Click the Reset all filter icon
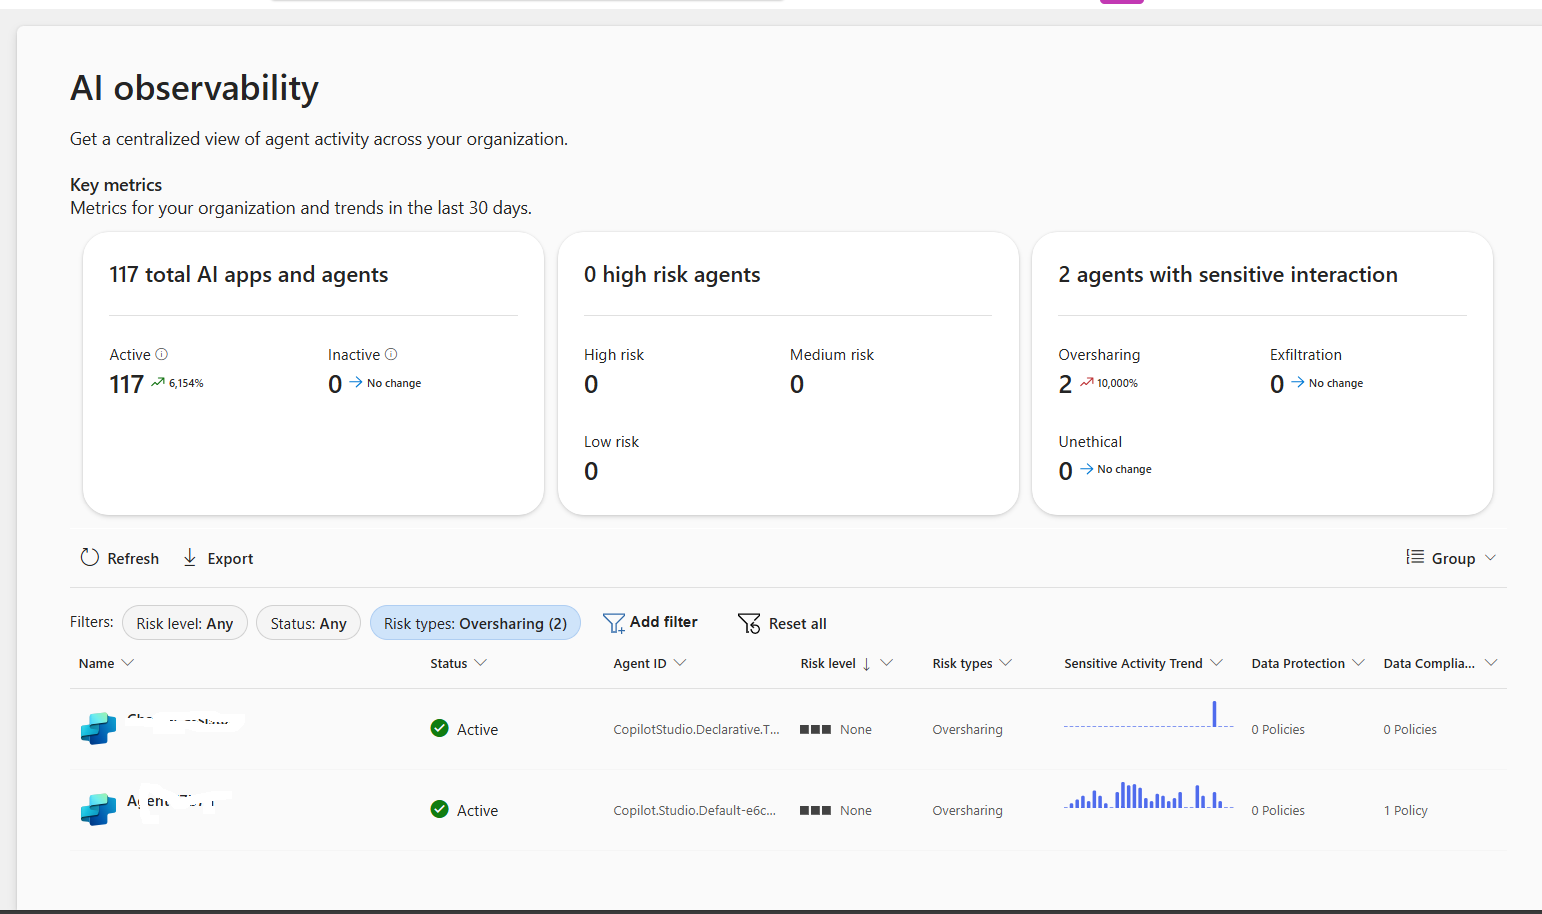The width and height of the screenshot is (1542, 914). pyautogui.click(x=749, y=623)
